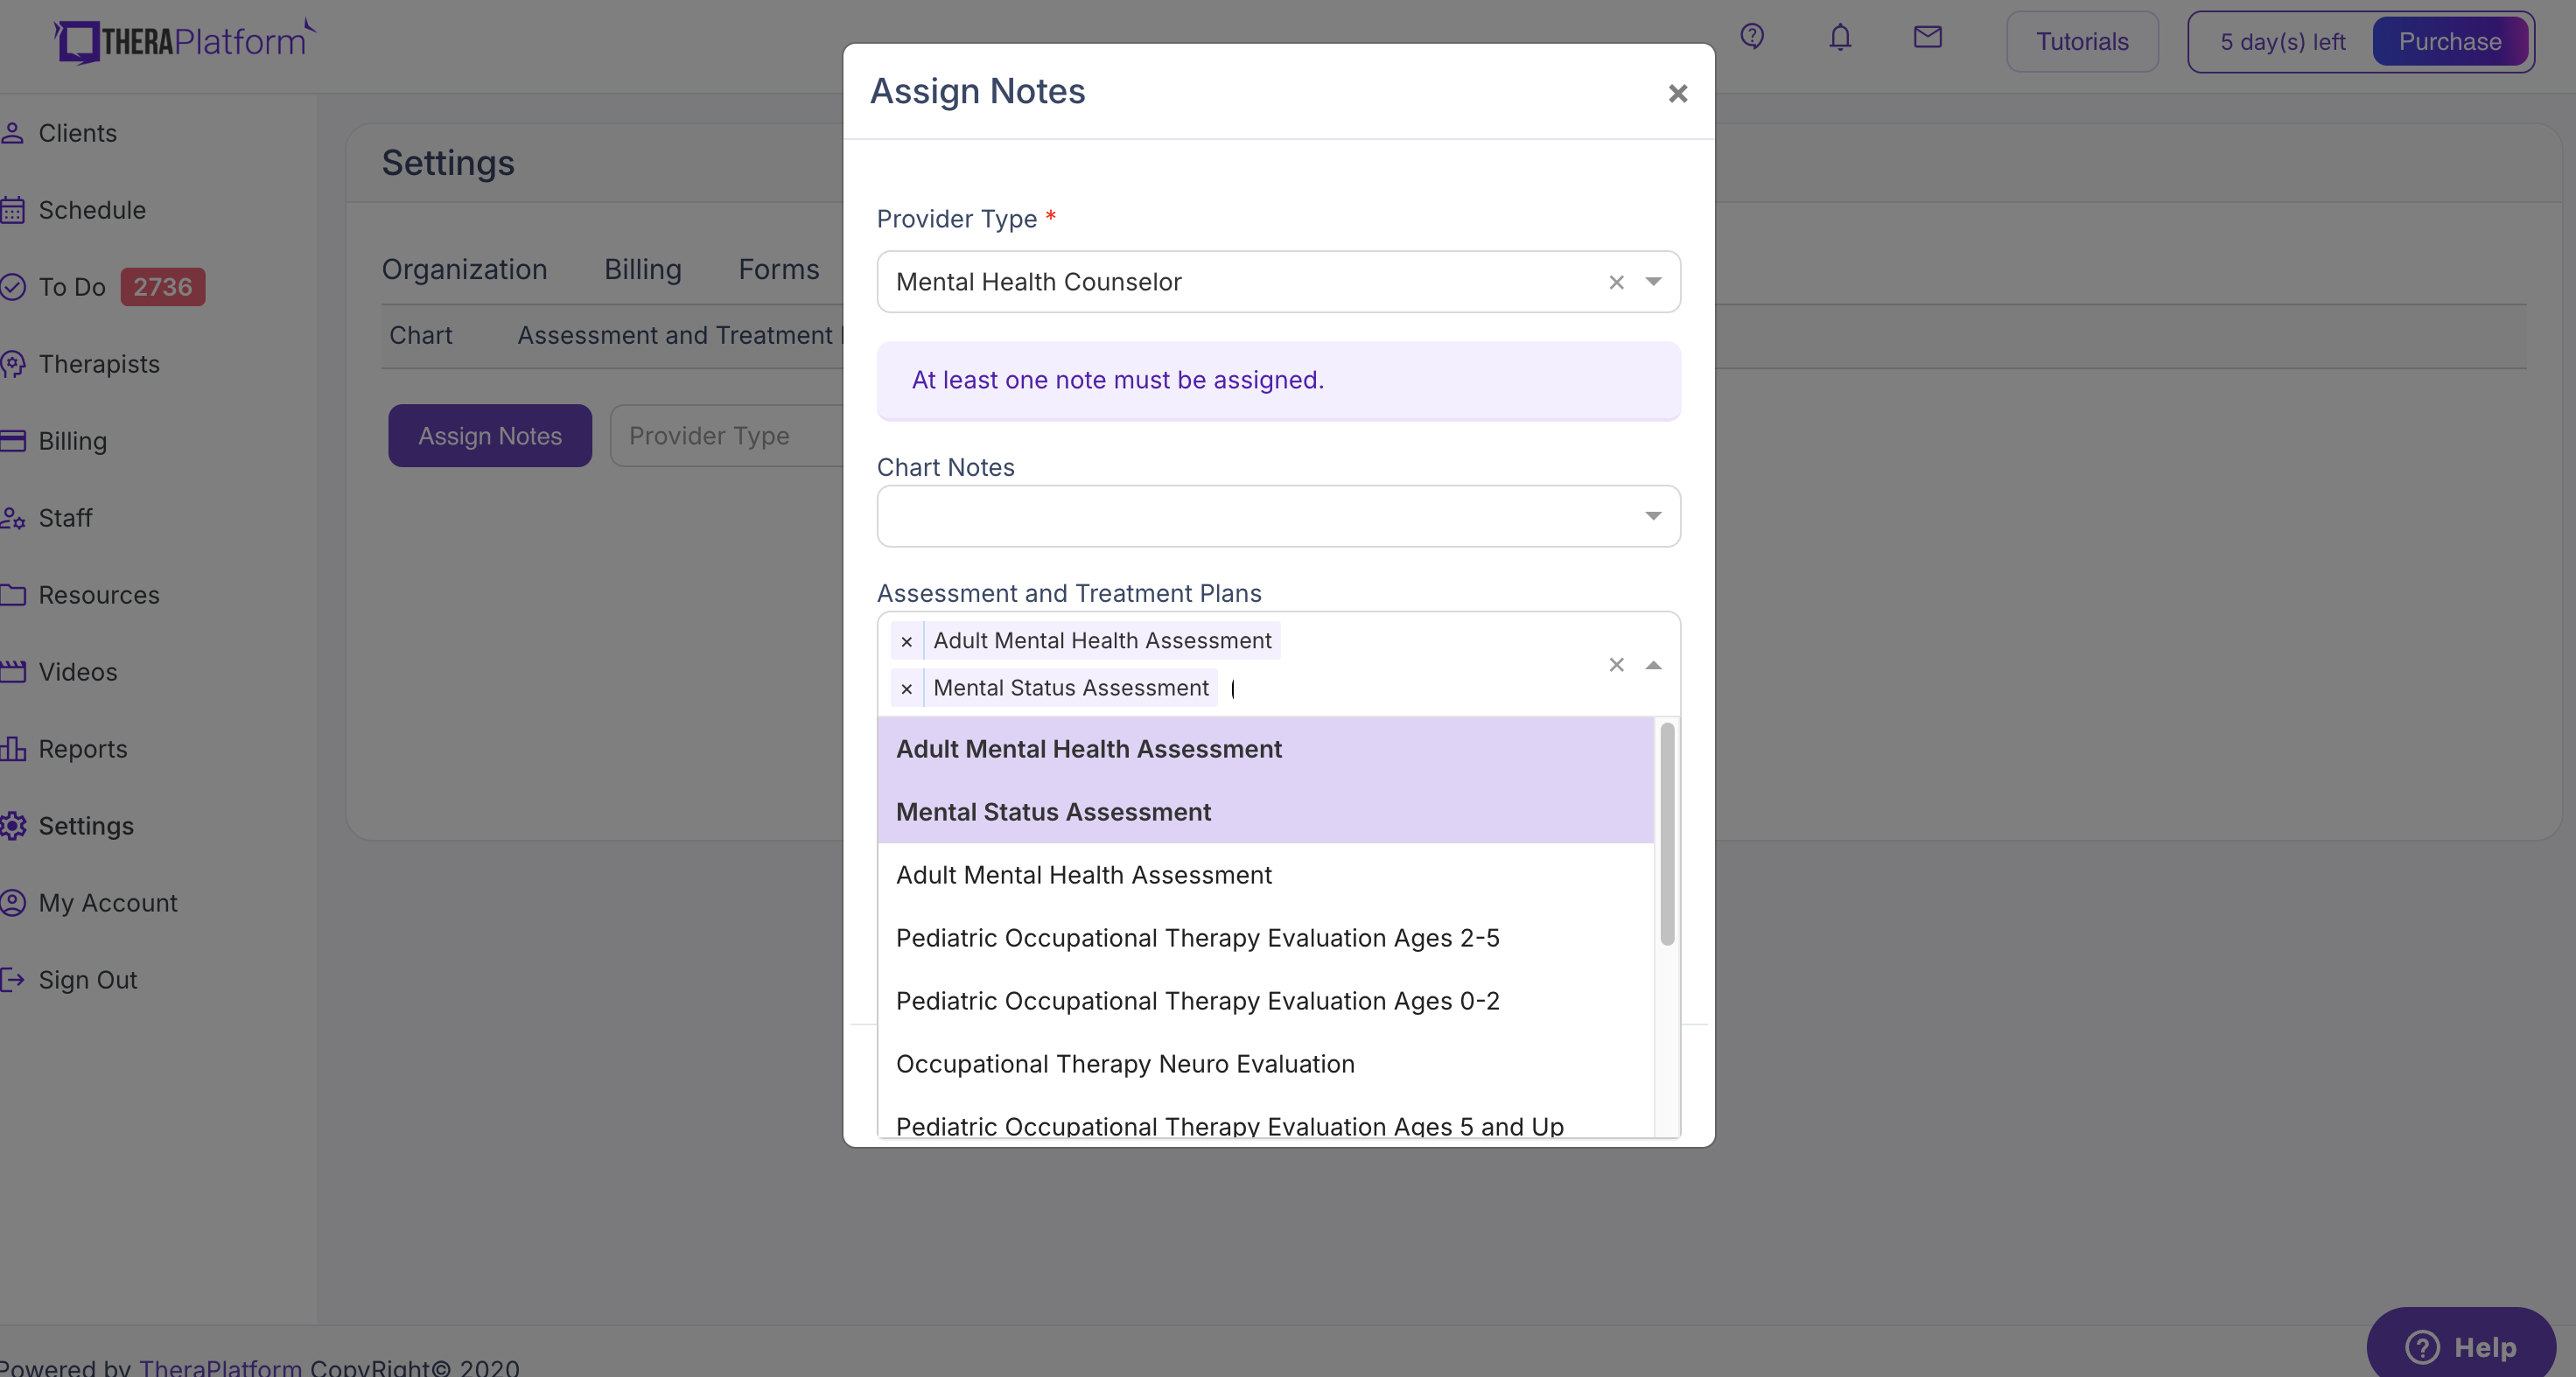Open the Tutorials page
Screen dimensions: 2576x1377
[2082, 41]
